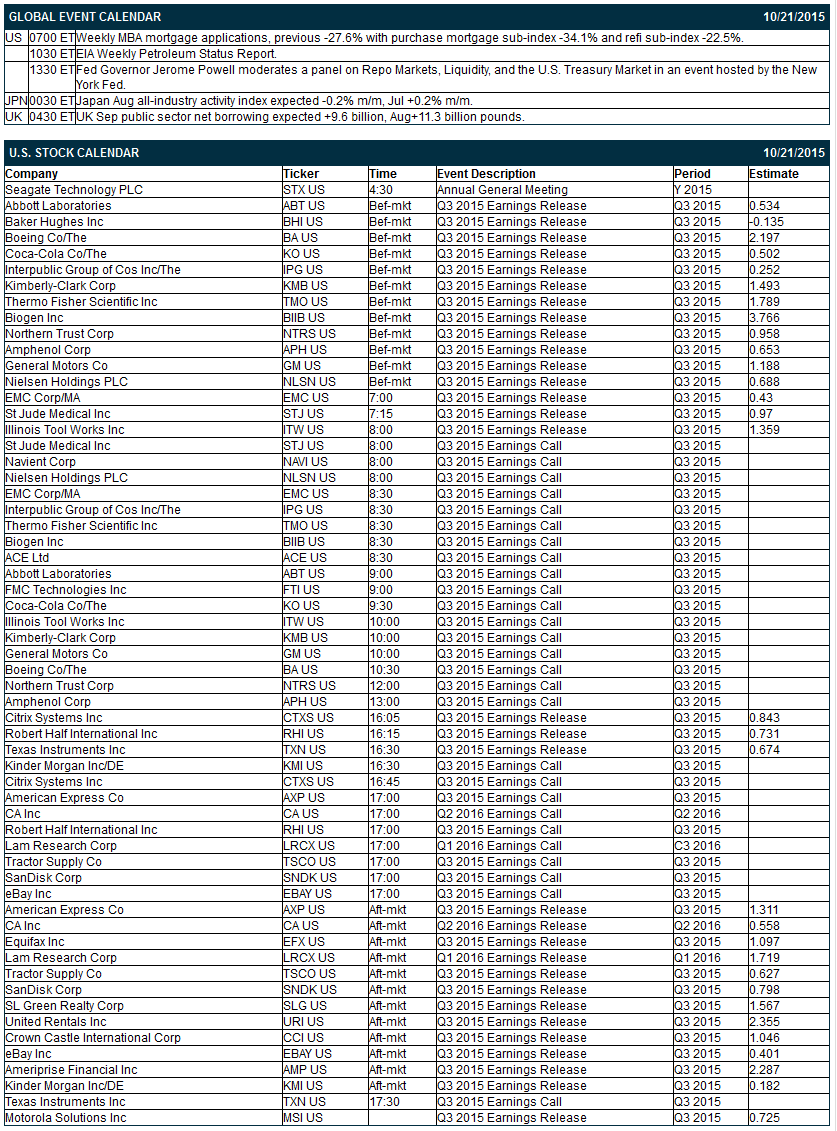Click the Crown Castle International Corp name

coord(93,1037)
